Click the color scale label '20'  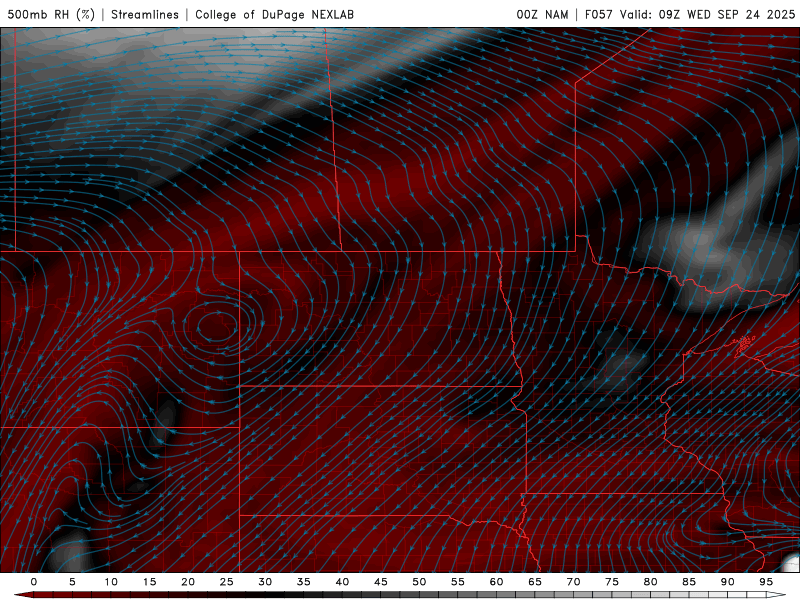[188, 582]
